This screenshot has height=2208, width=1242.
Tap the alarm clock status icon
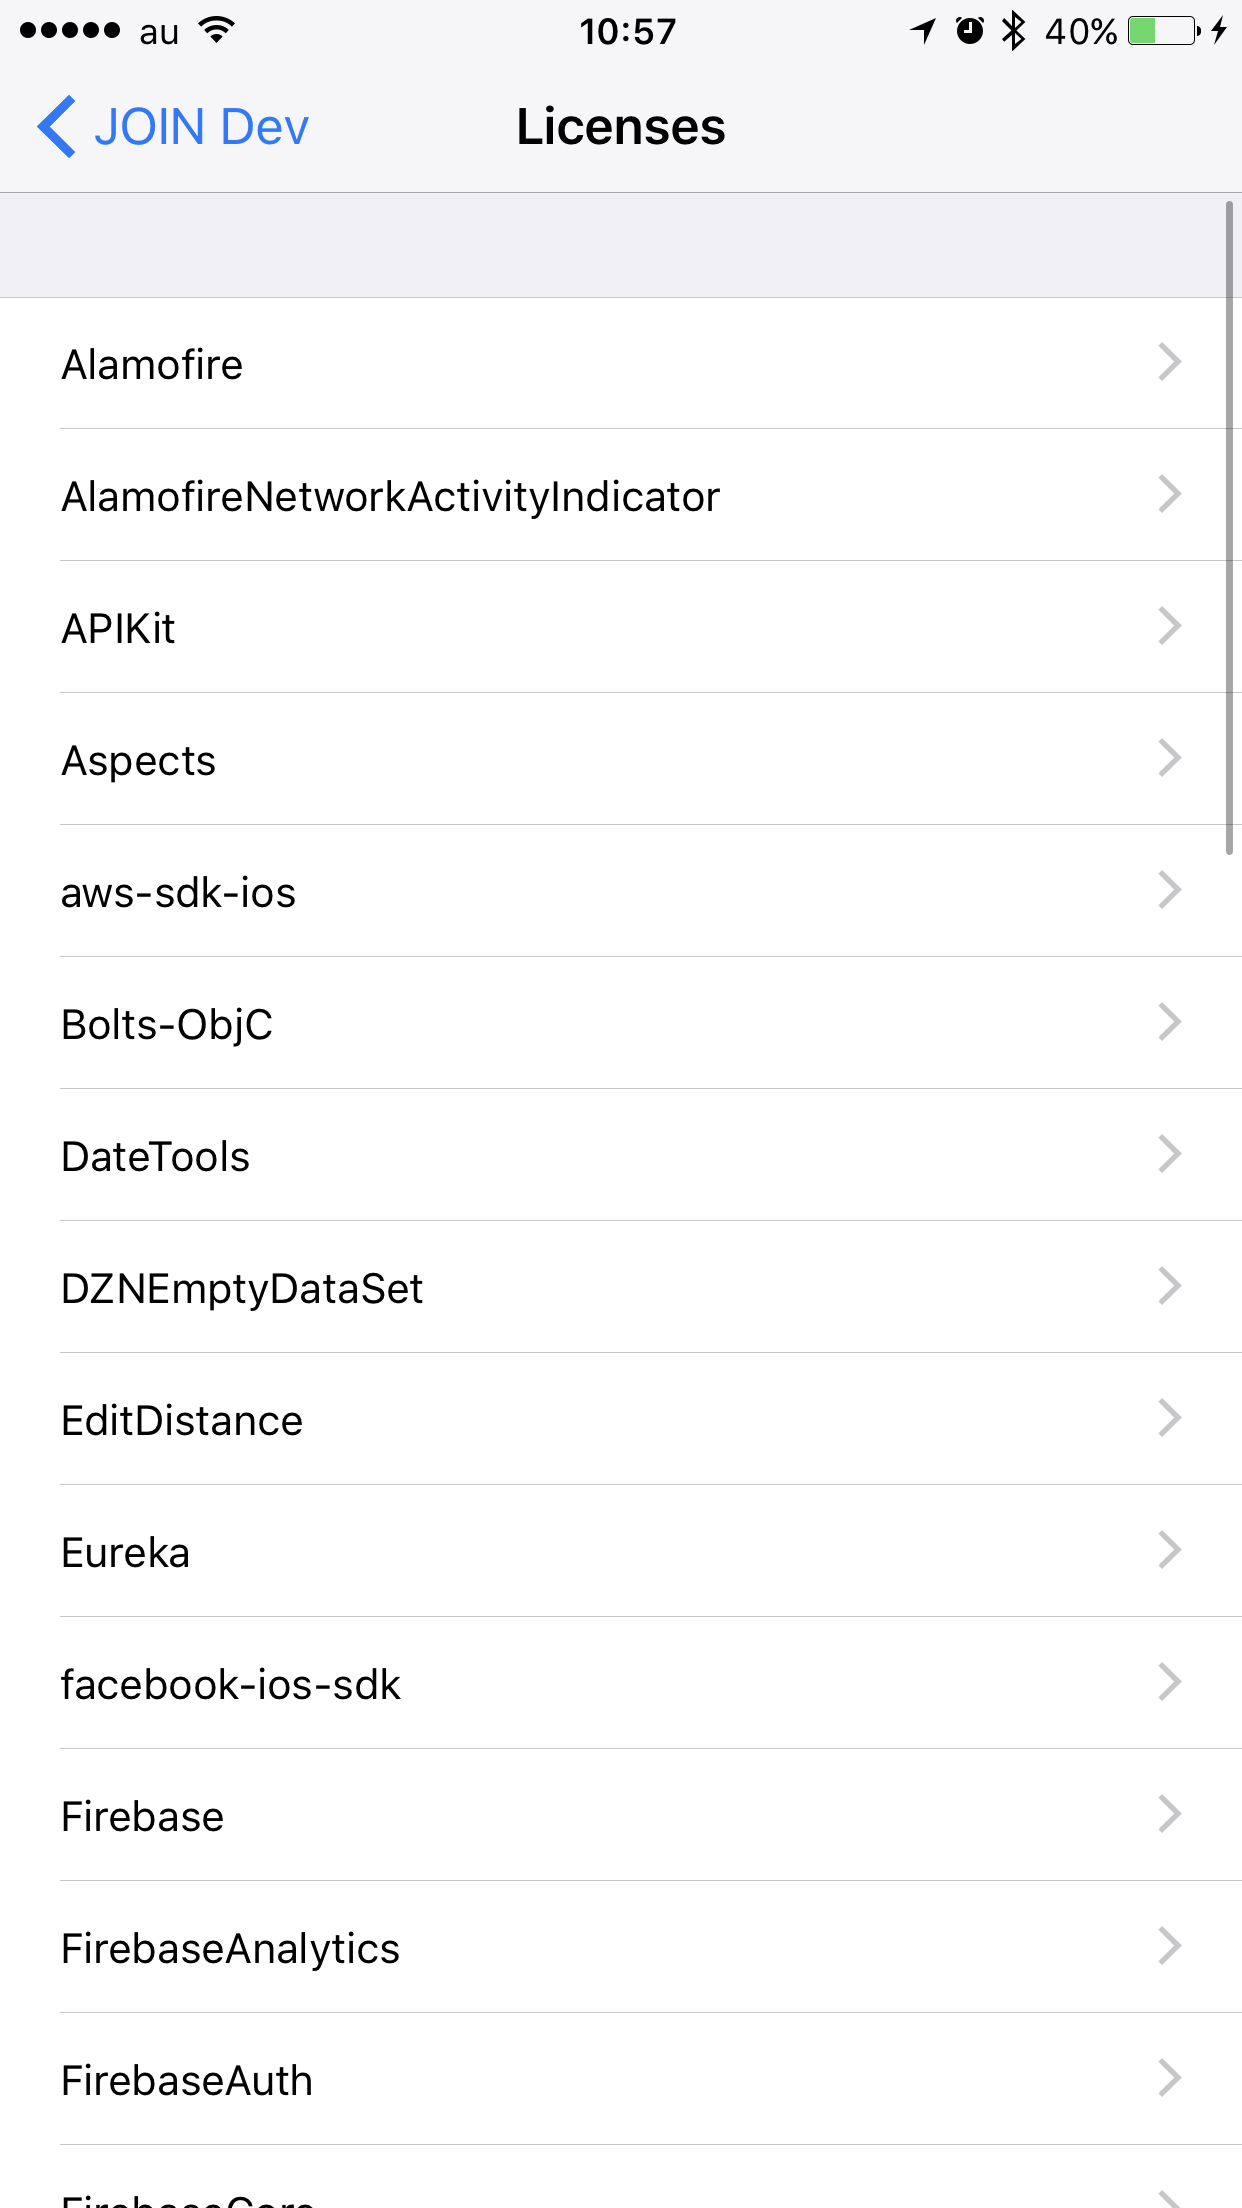(969, 31)
